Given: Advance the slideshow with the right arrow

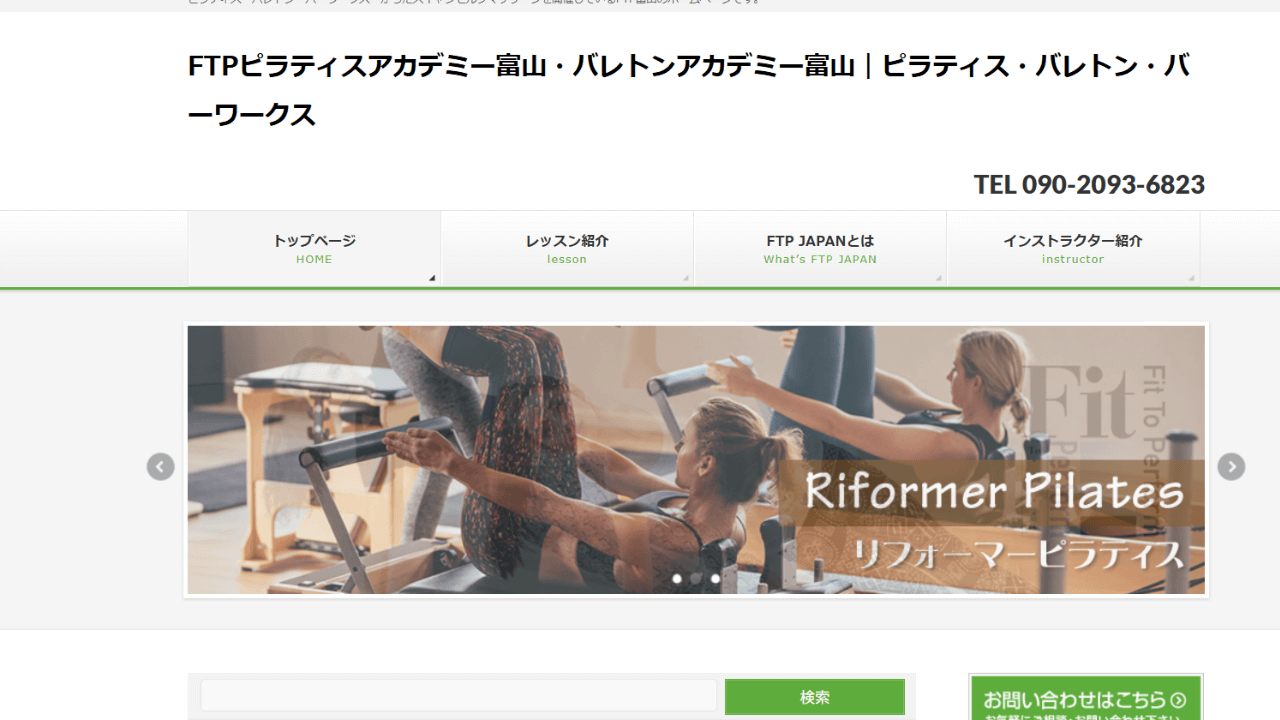Looking at the screenshot, I should coord(1231,467).
